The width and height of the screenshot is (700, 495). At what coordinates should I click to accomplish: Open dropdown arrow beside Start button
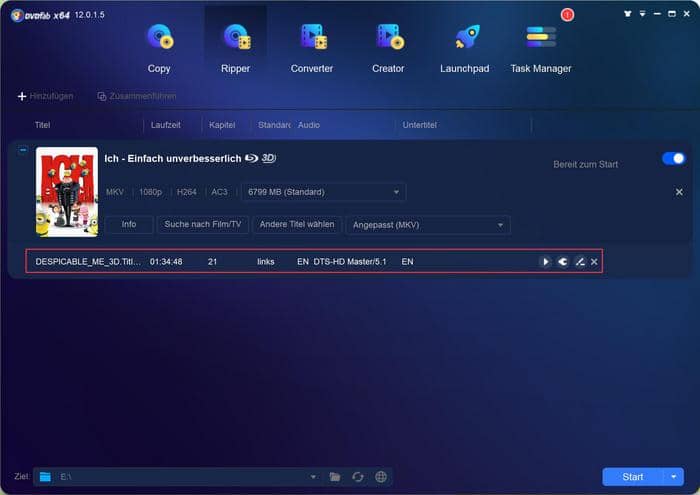tap(676, 477)
